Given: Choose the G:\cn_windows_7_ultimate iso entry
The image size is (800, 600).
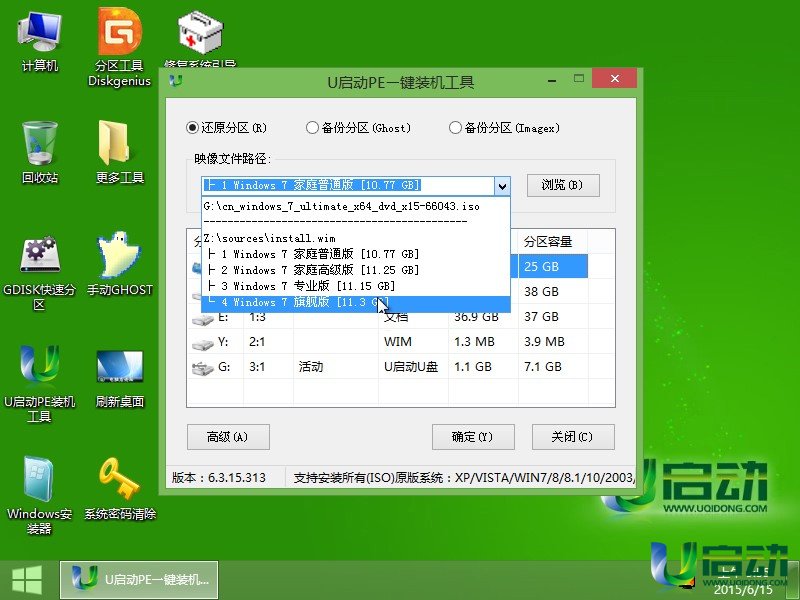Looking at the screenshot, I should pyautogui.click(x=356, y=207).
